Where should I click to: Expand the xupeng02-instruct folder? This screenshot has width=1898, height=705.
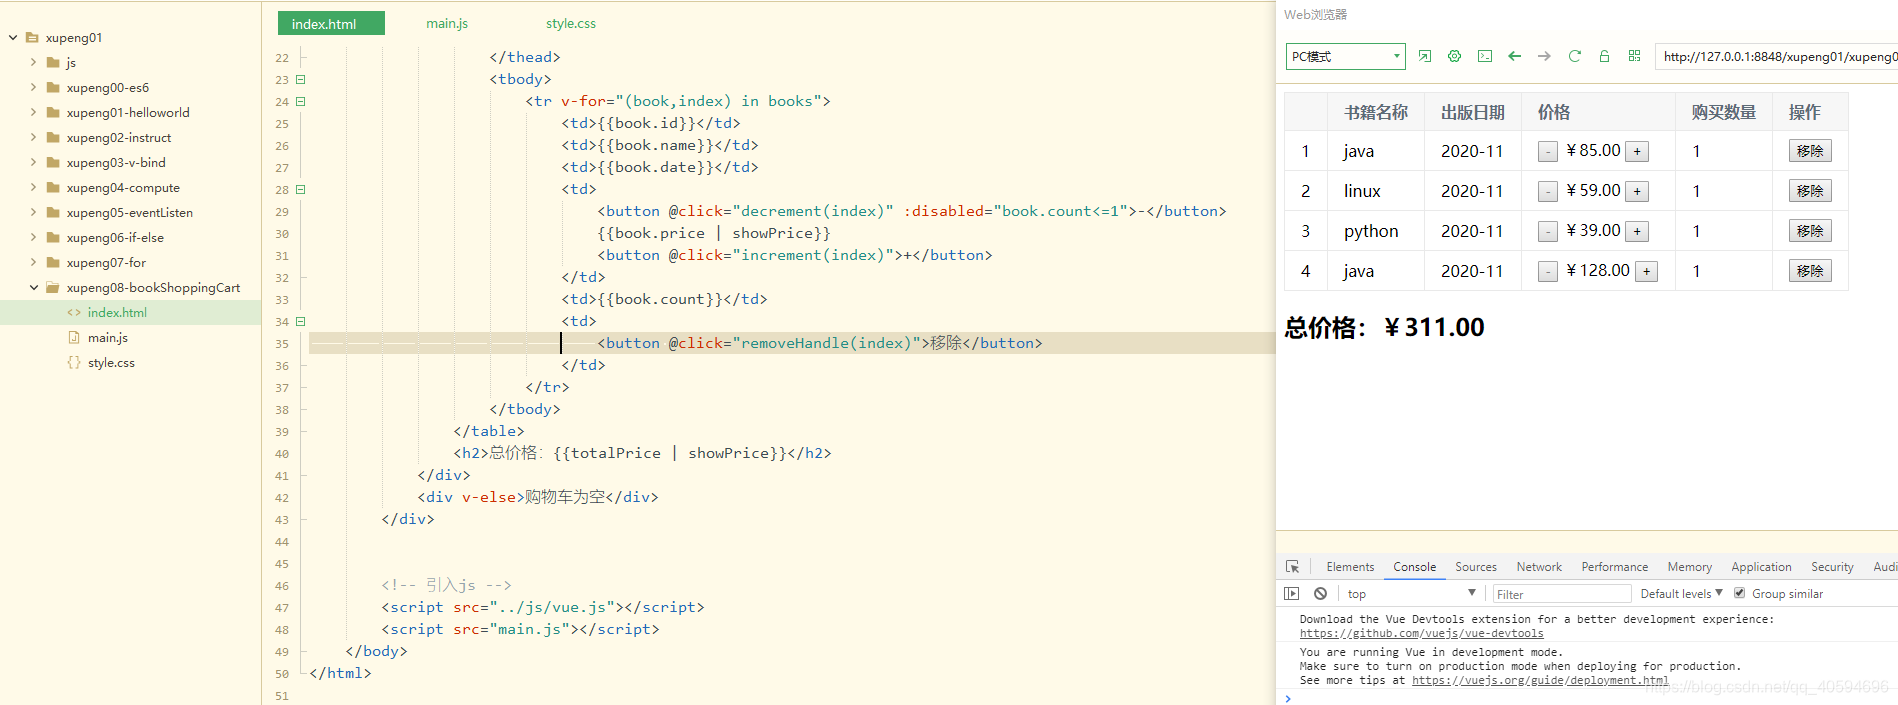point(33,137)
